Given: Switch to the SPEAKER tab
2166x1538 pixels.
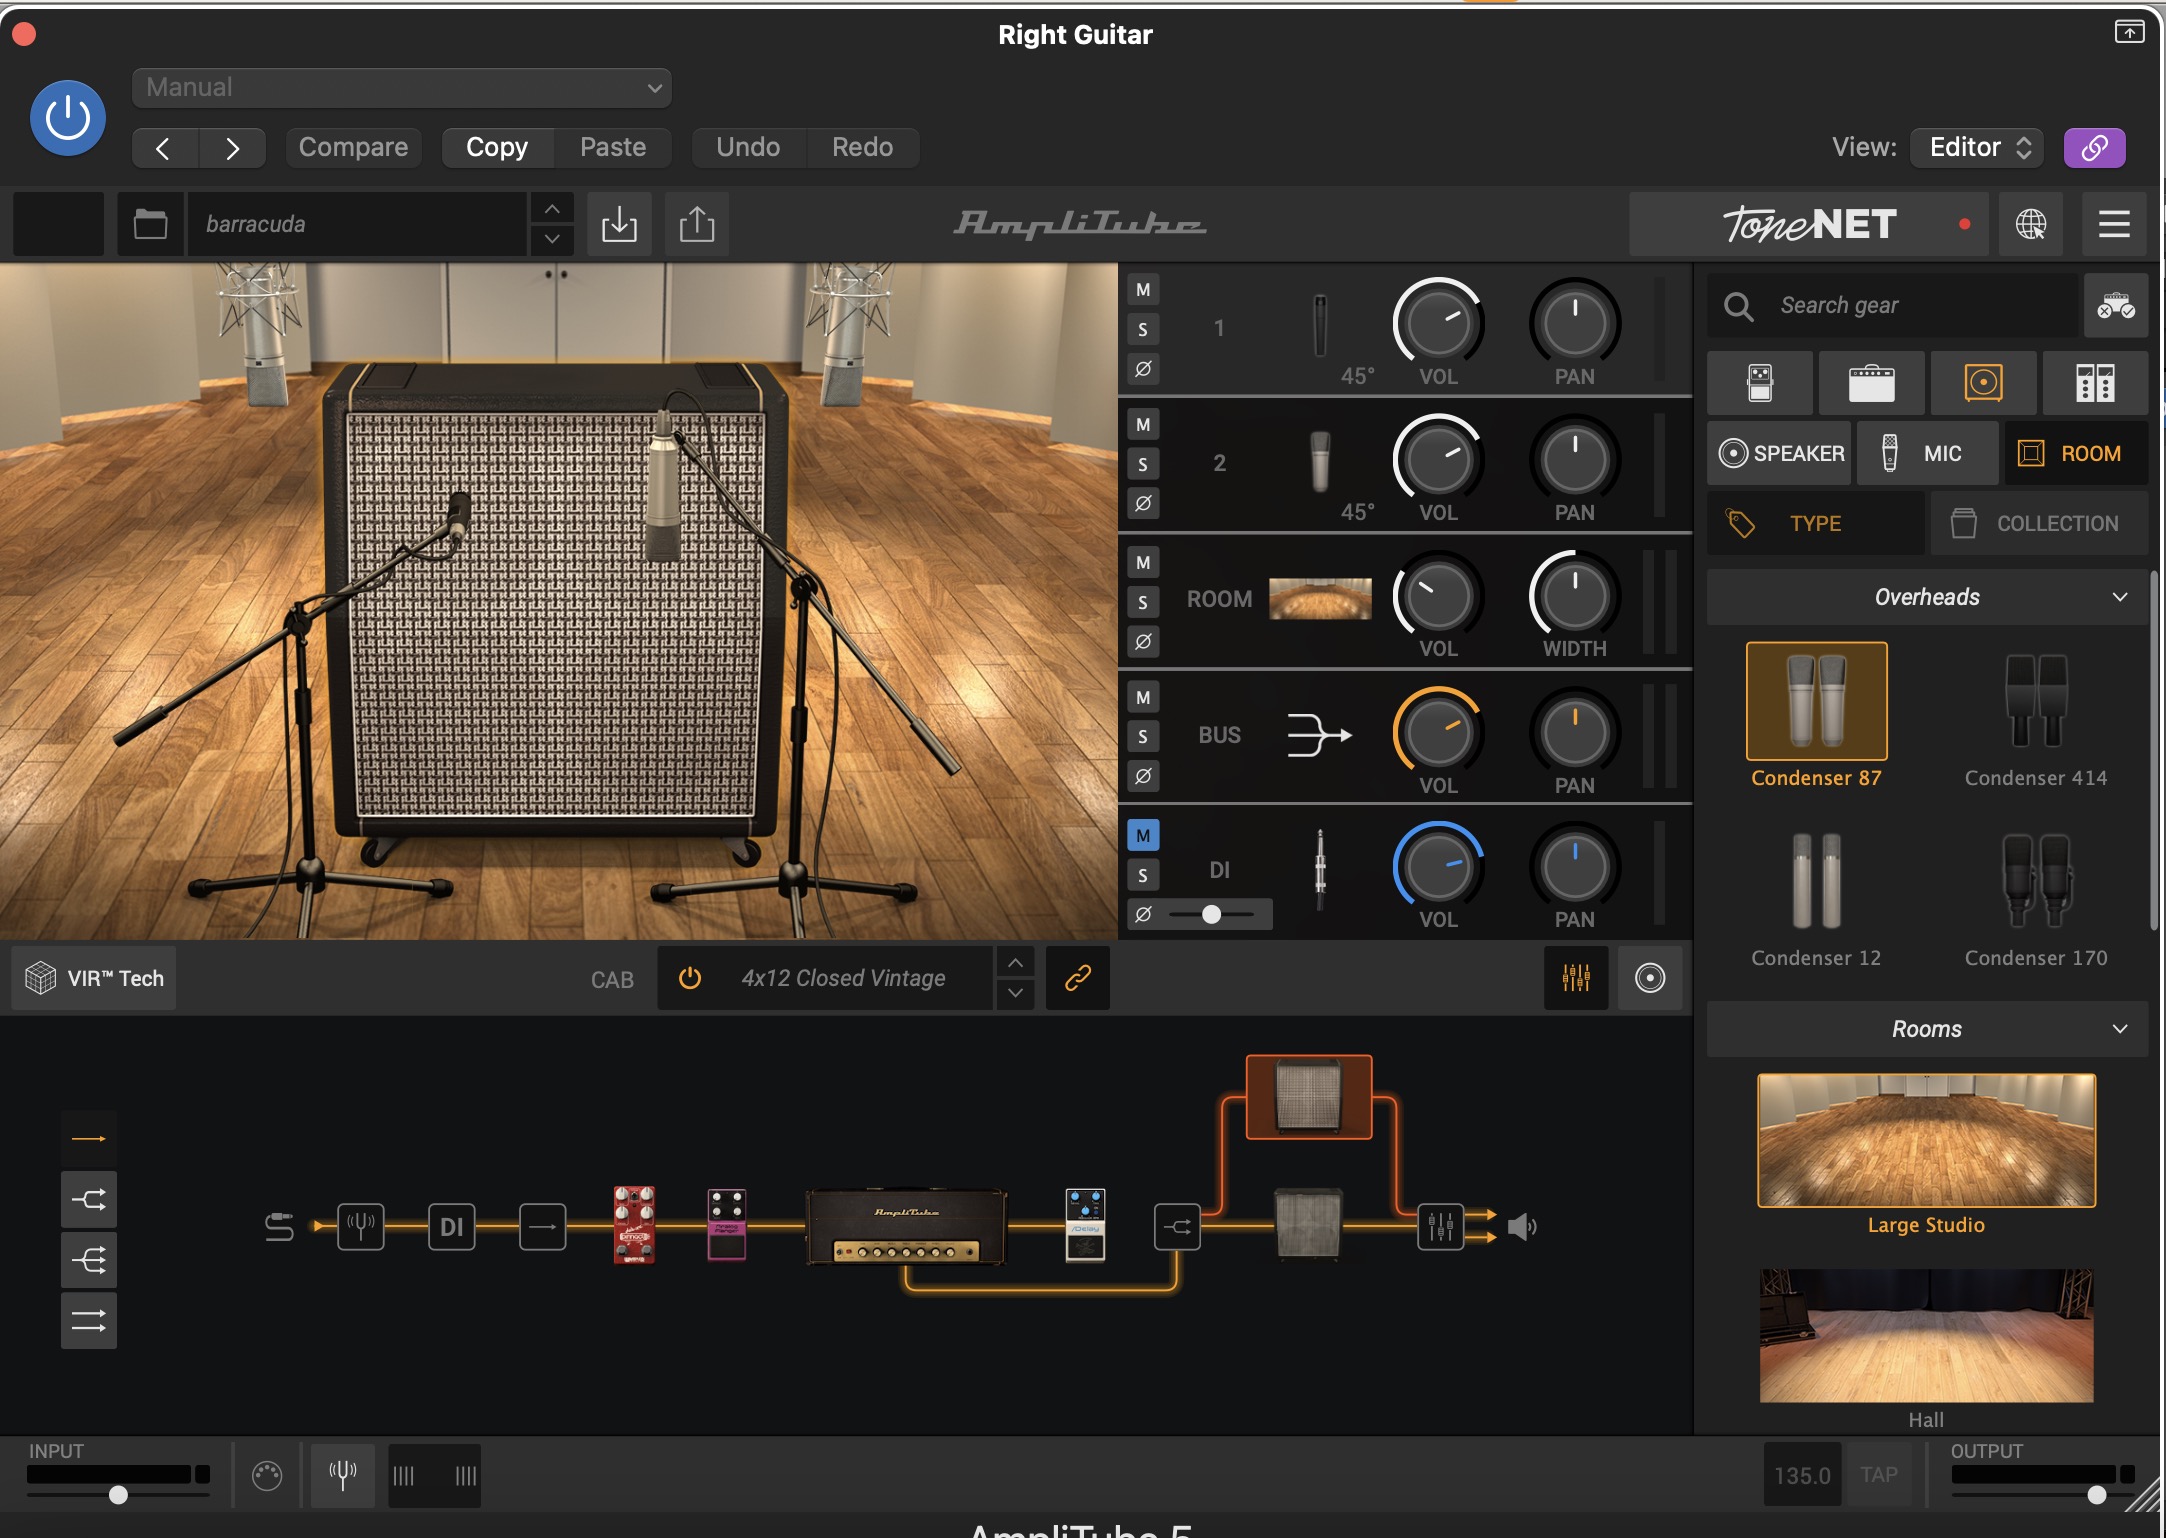Looking at the screenshot, I should tap(1780, 454).
